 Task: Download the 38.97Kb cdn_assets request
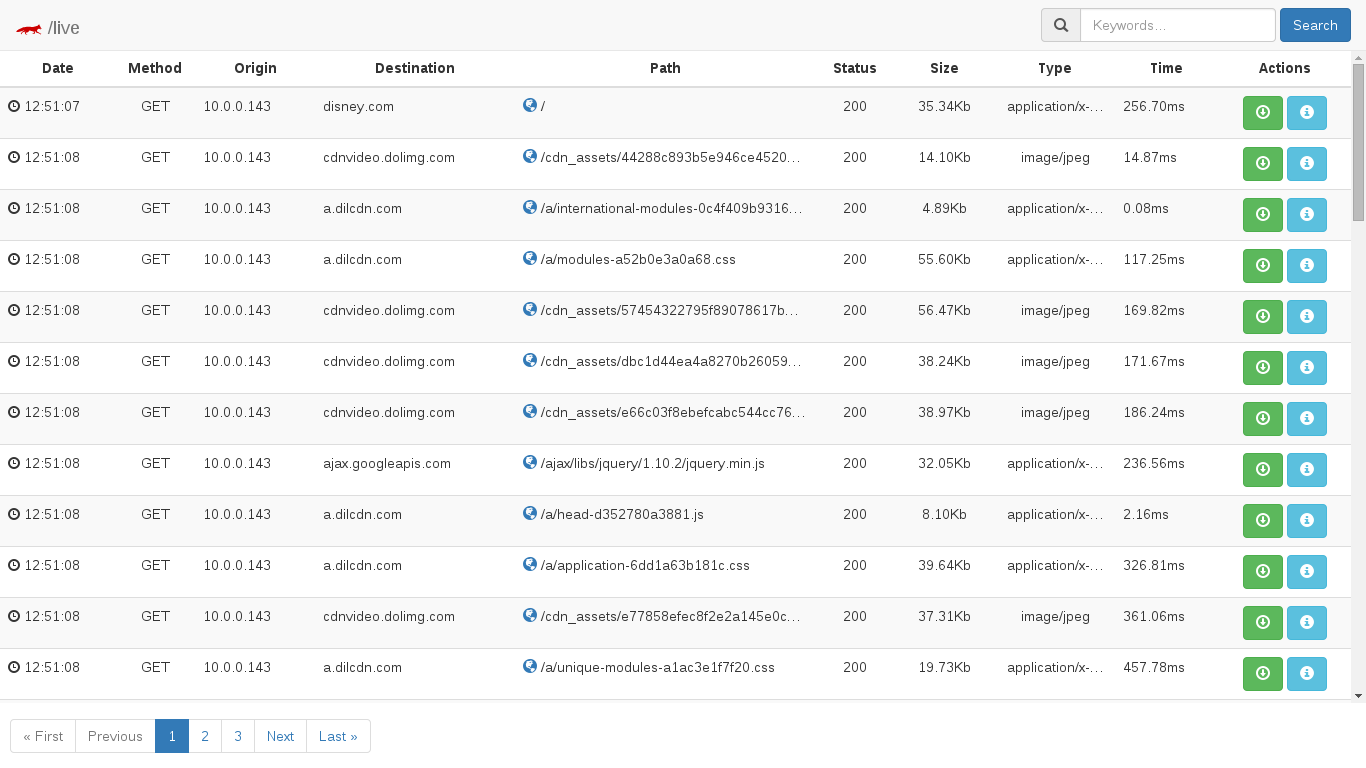point(1263,419)
